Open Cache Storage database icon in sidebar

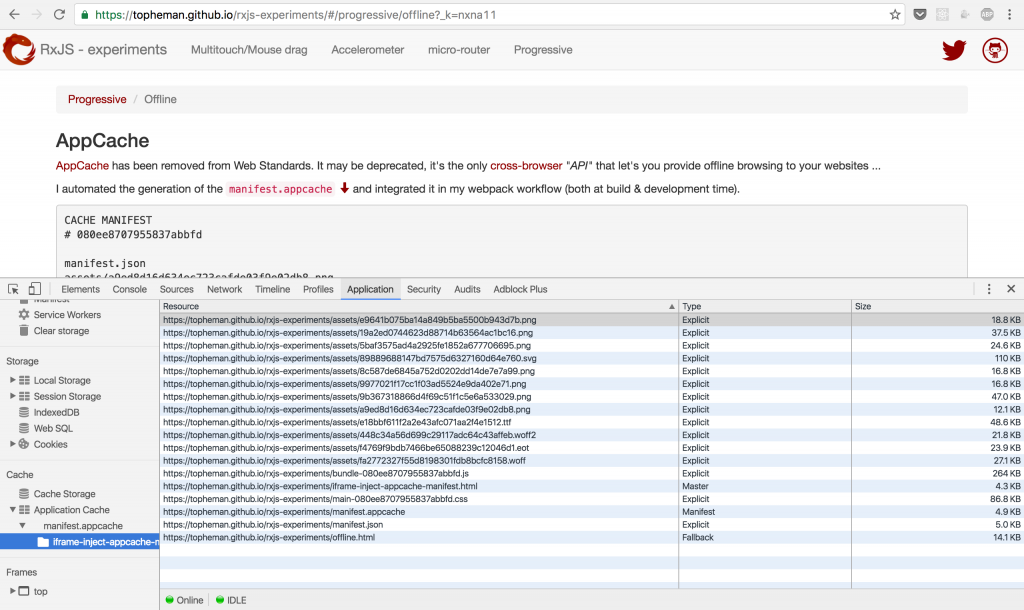point(22,493)
